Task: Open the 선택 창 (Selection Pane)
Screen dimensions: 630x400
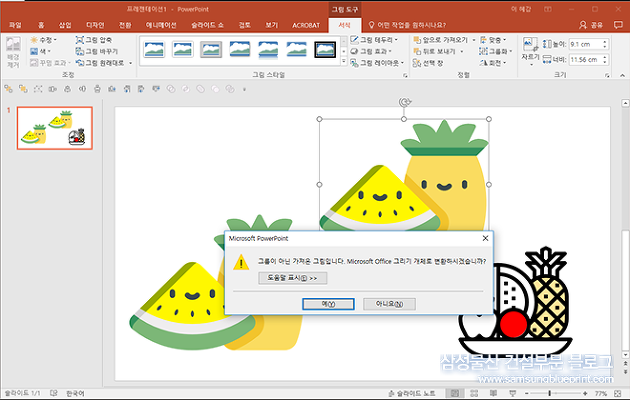Action: pyautogui.click(x=428, y=63)
